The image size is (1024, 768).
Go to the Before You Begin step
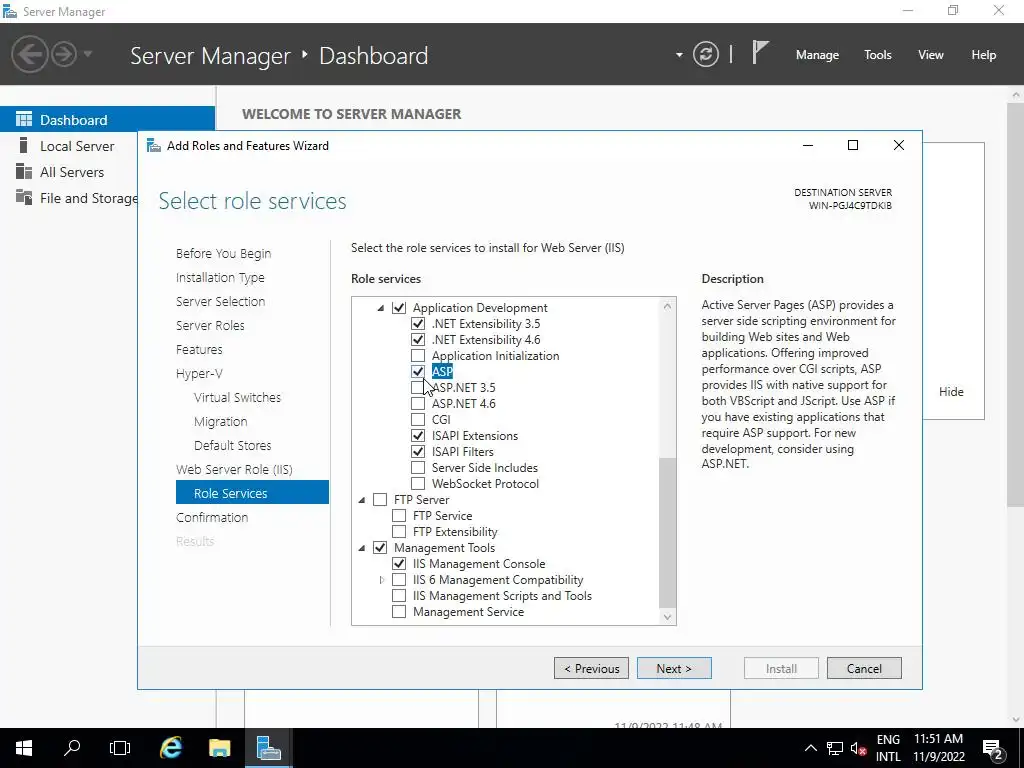pyautogui.click(x=223, y=253)
